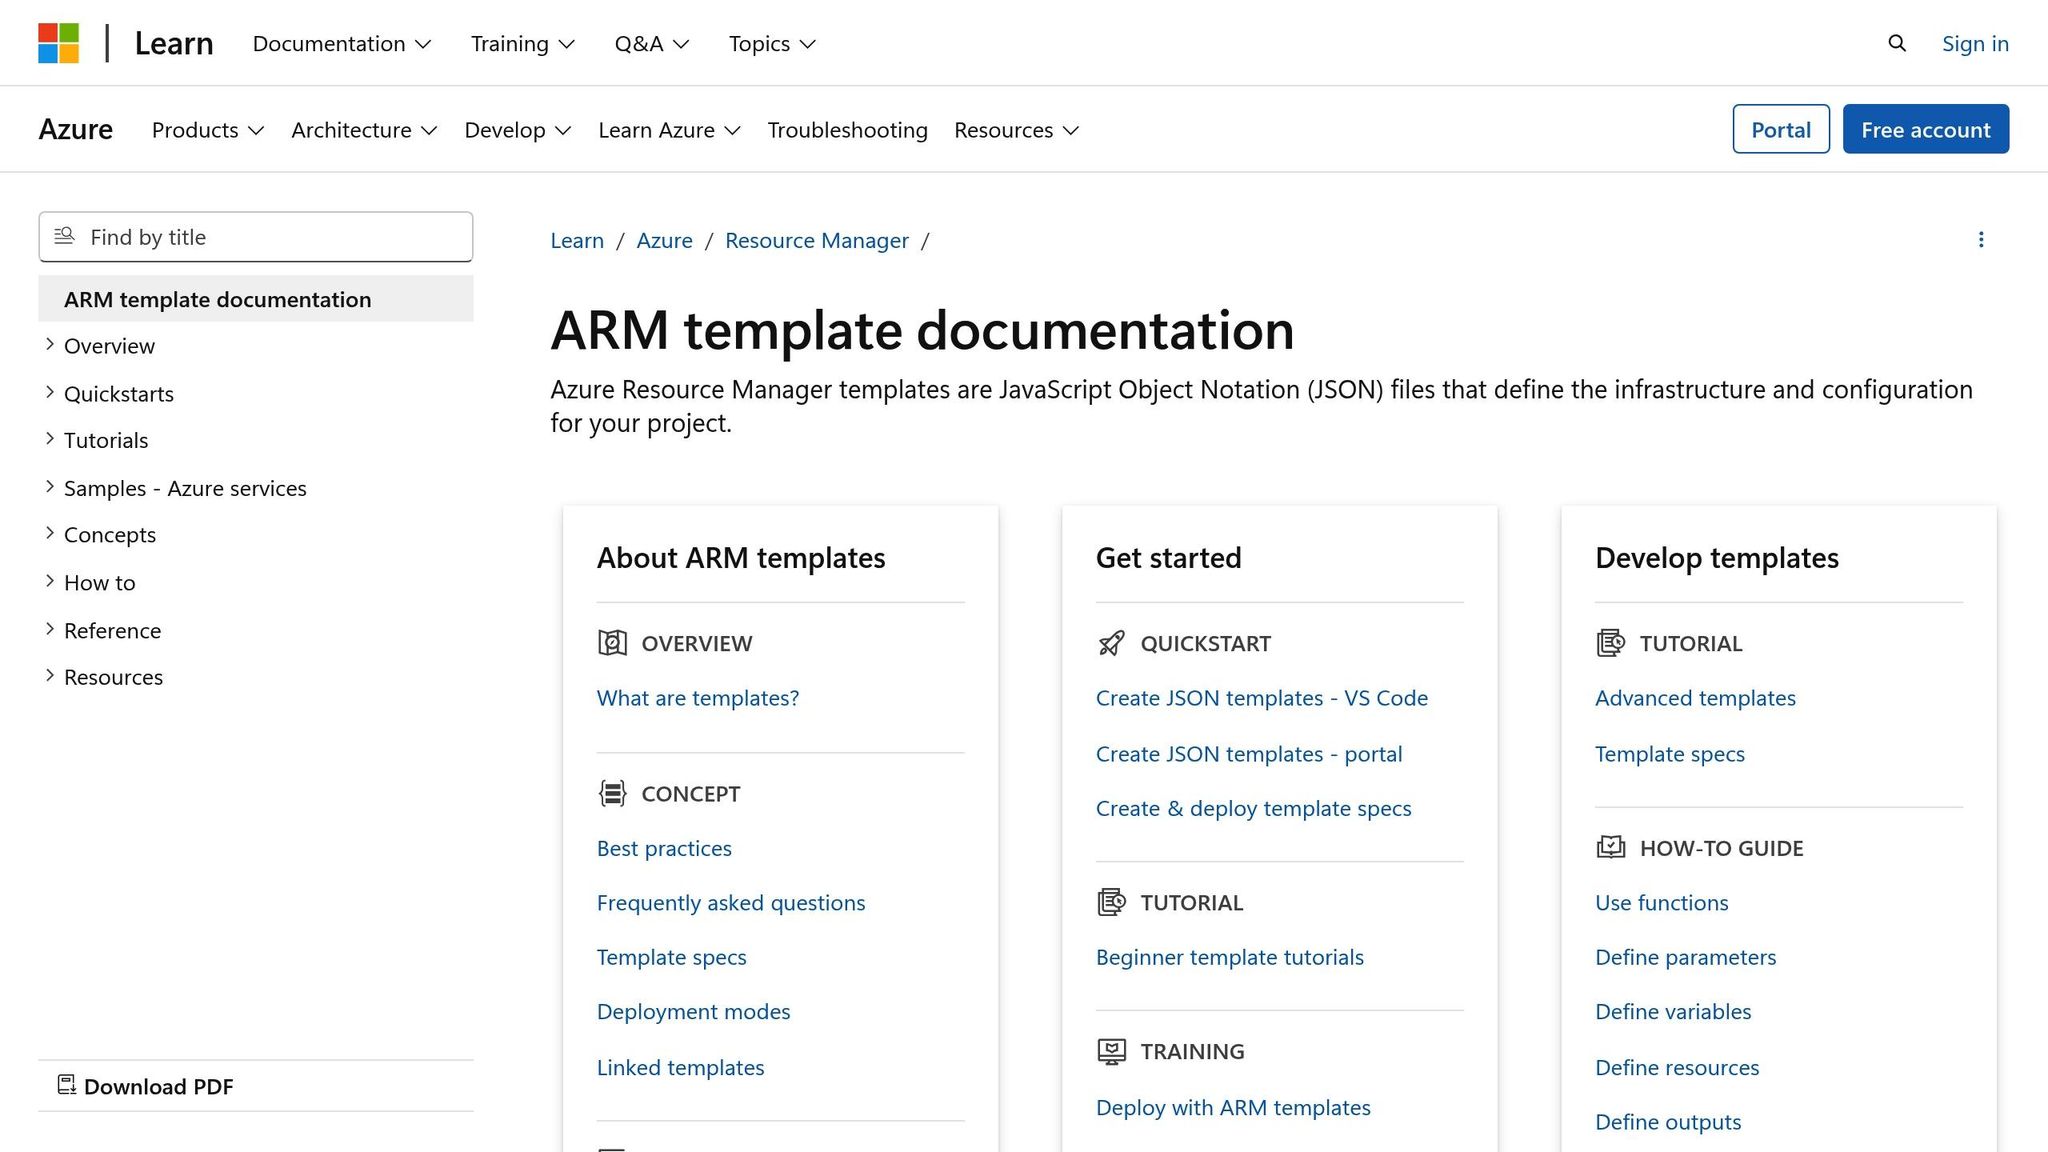
Task: Click the Overview section map icon
Action: pos(612,643)
